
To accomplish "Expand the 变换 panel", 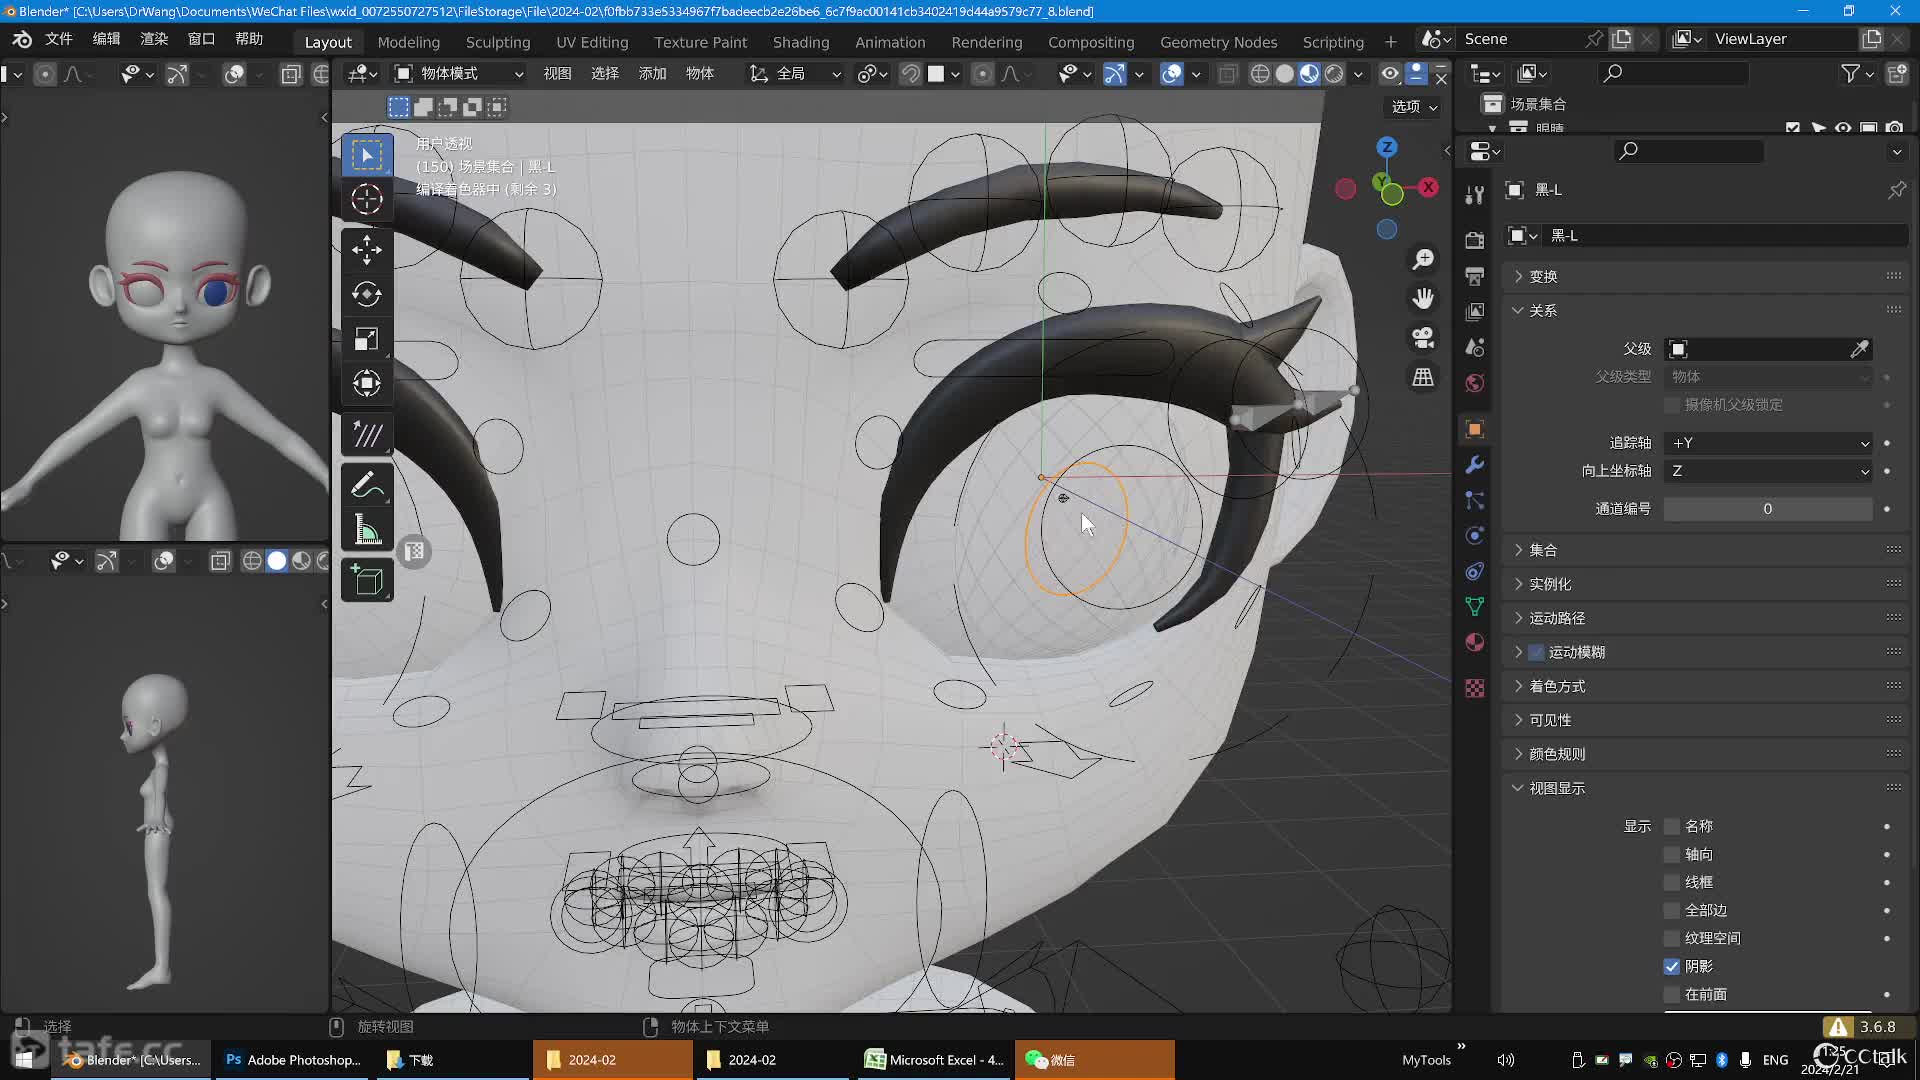I will pyautogui.click(x=1705, y=276).
